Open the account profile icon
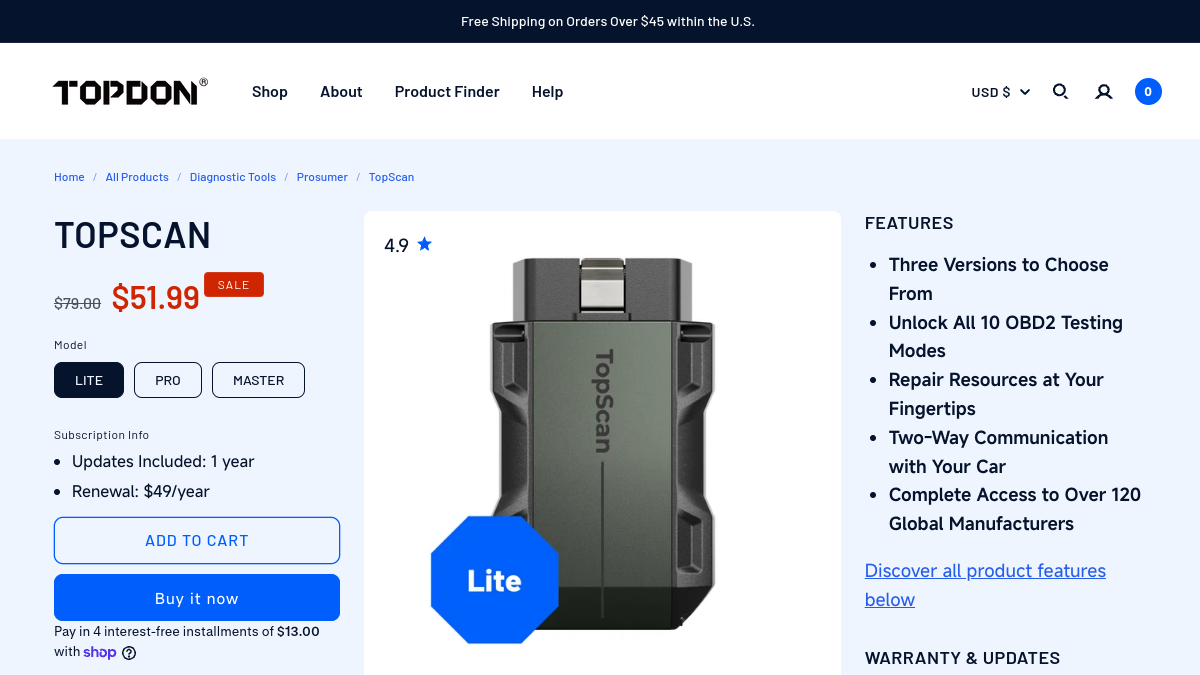The image size is (1200, 675). 1104,92
